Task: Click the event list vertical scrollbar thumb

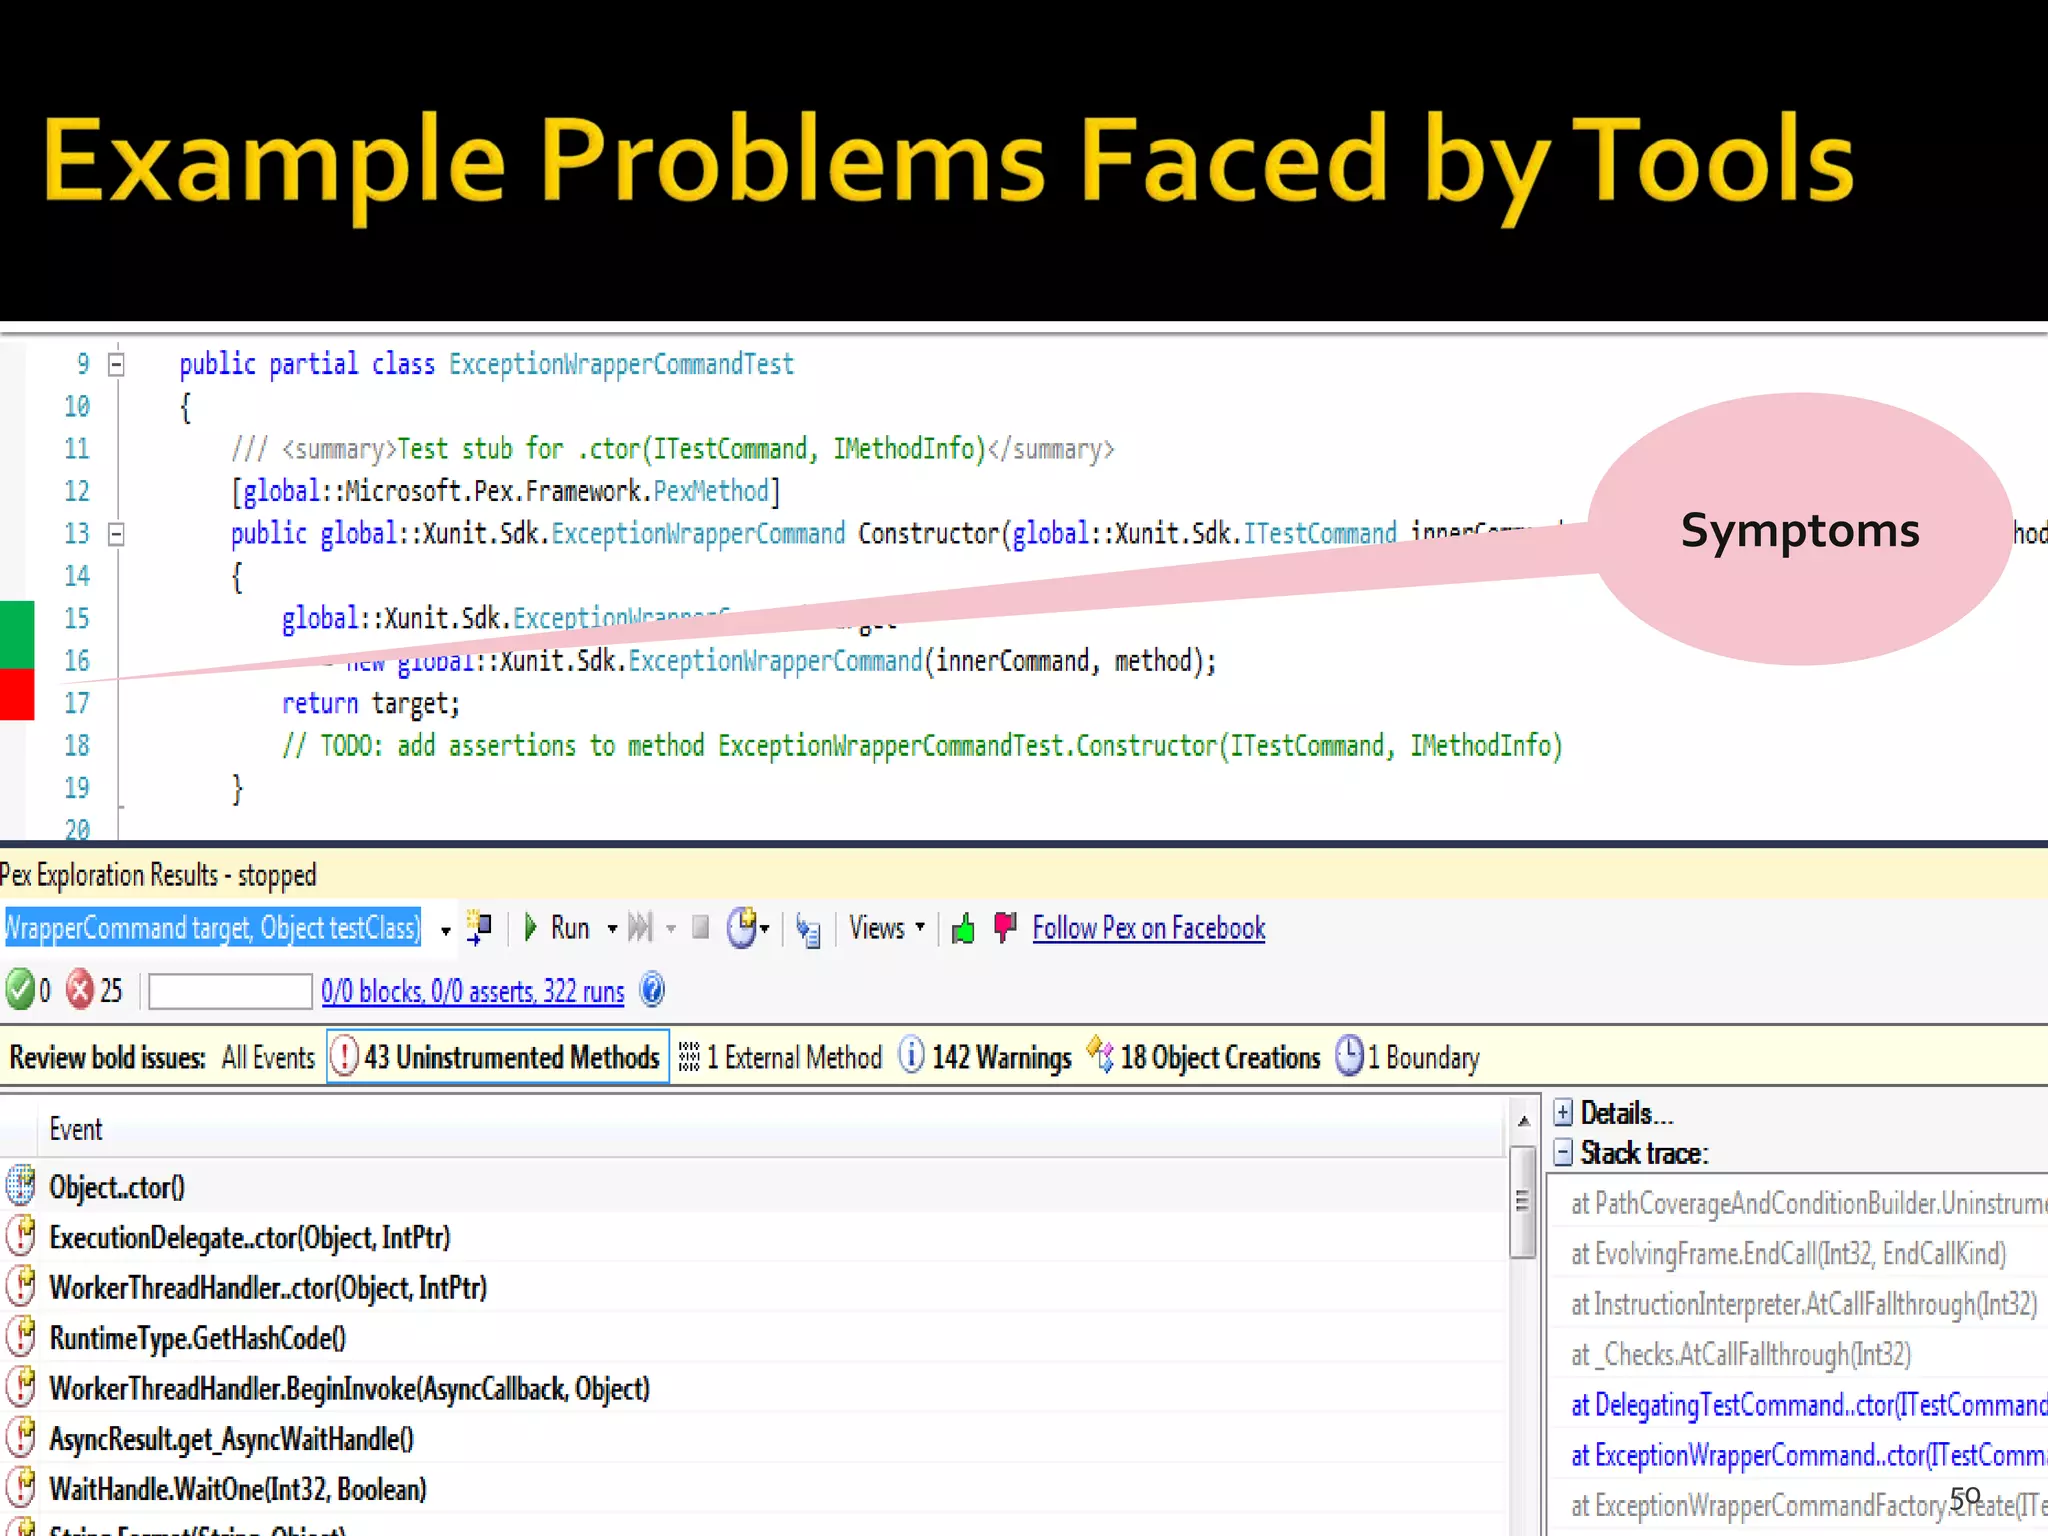Action: [x=1522, y=1202]
